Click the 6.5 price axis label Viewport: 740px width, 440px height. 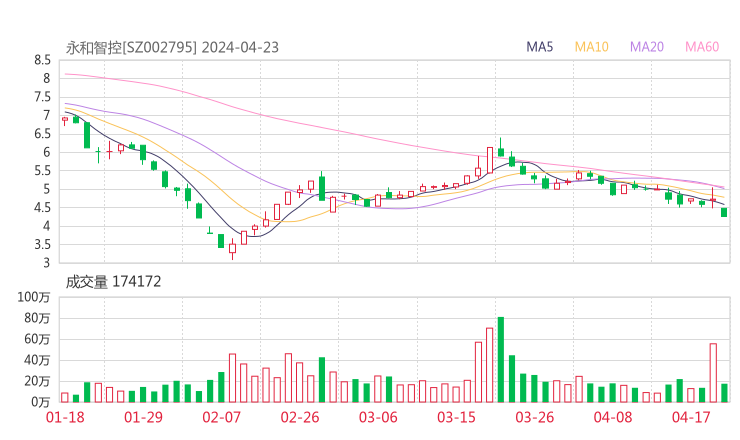[x=42, y=134]
